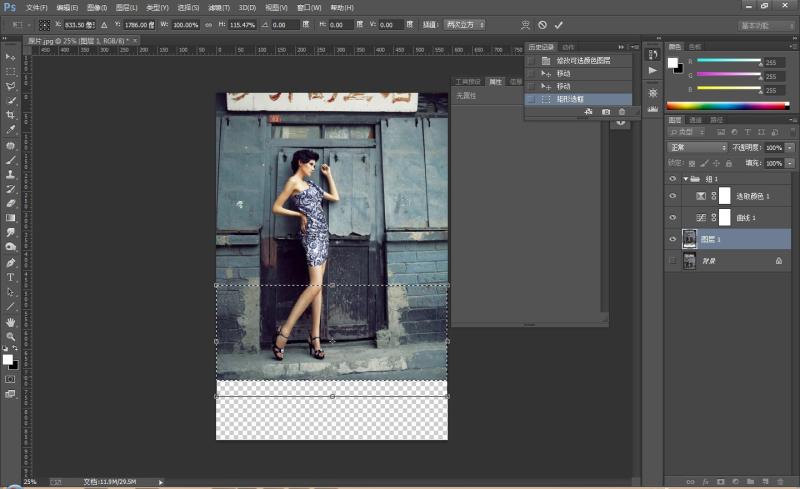Click the link layers icon at Layers bottom

click(690, 481)
